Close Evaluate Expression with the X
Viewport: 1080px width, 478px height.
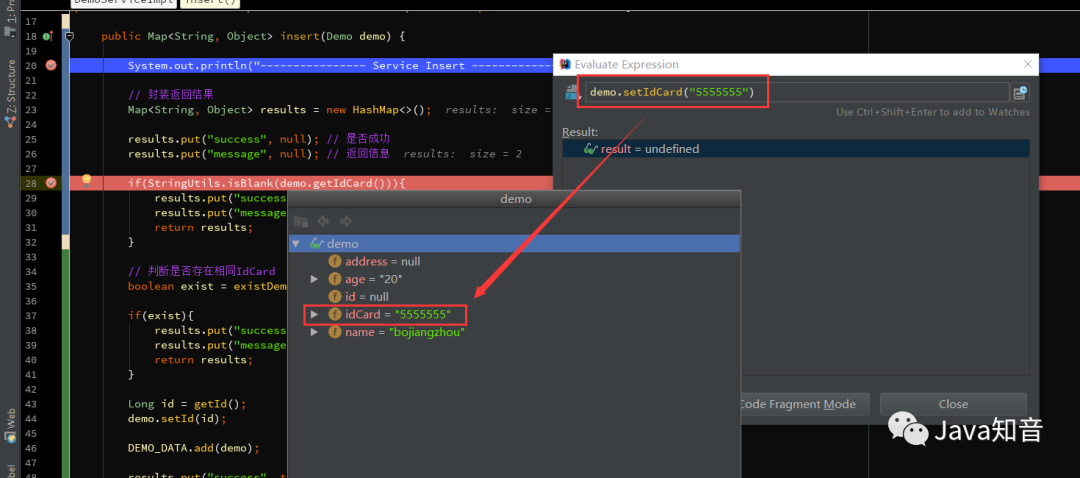pos(1028,64)
